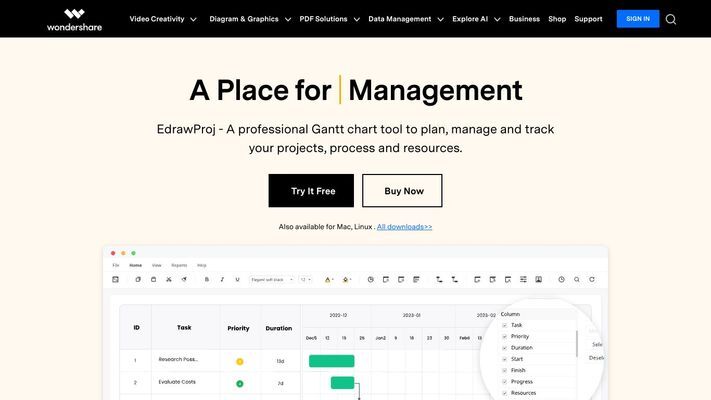711x400 pixels.
Task: Follow the All downloads>> link
Action: pyautogui.click(x=404, y=227)
